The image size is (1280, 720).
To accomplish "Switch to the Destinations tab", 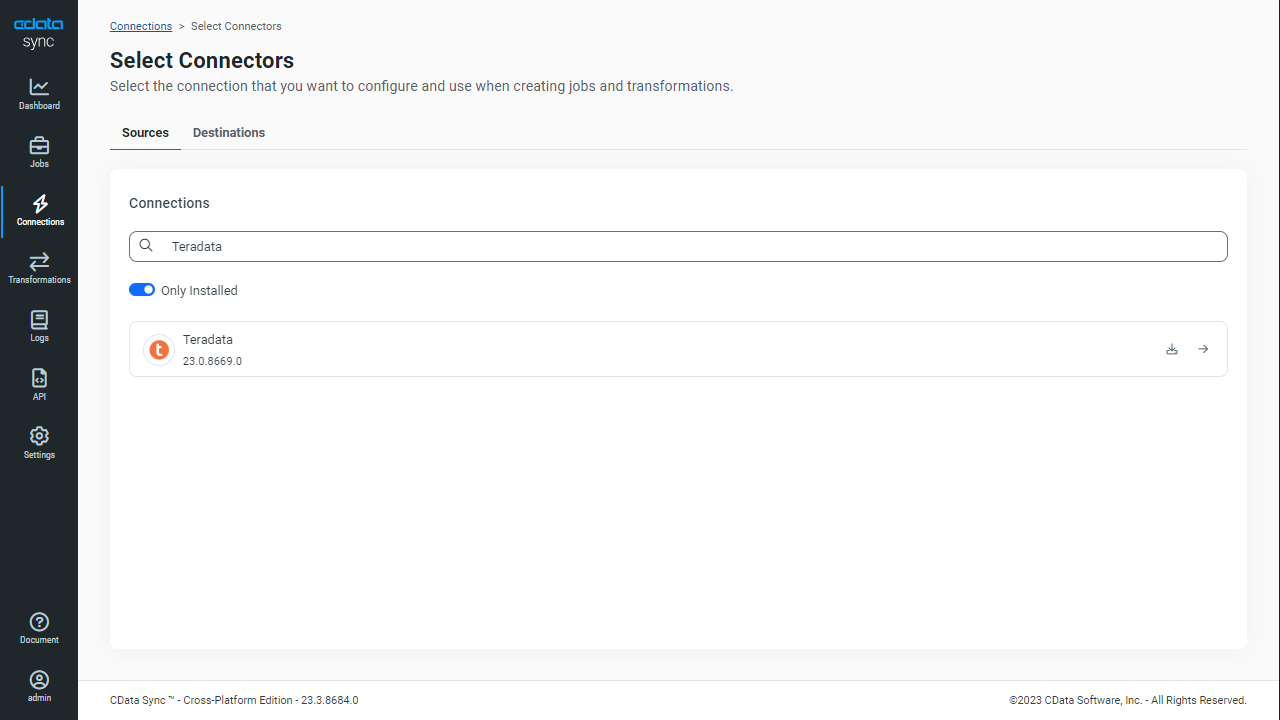I will pos(229,133).
